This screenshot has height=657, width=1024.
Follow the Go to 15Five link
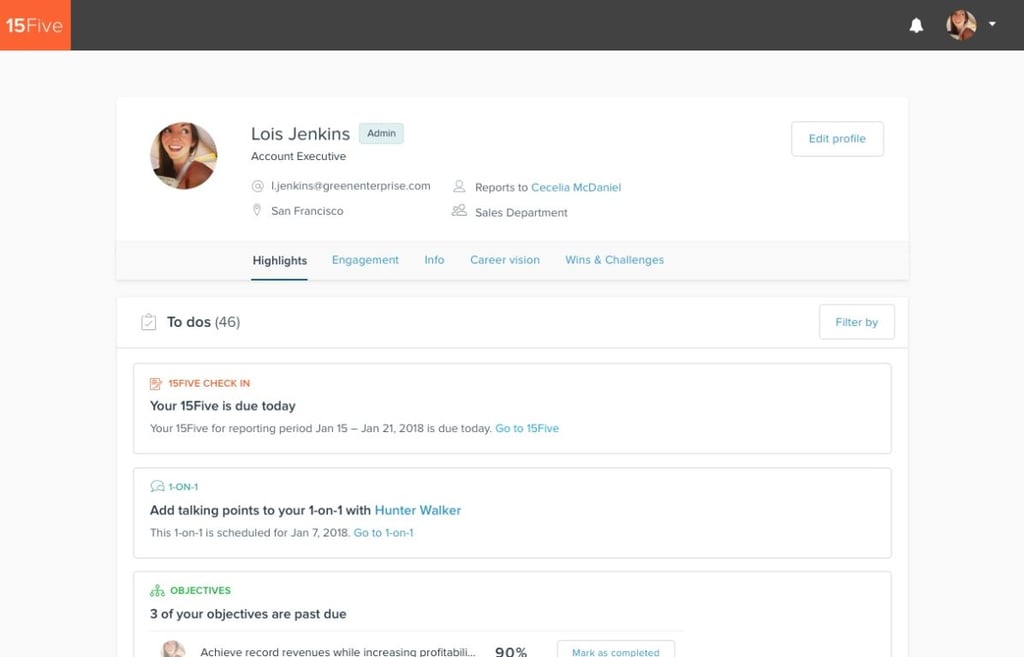pos(527,428)
